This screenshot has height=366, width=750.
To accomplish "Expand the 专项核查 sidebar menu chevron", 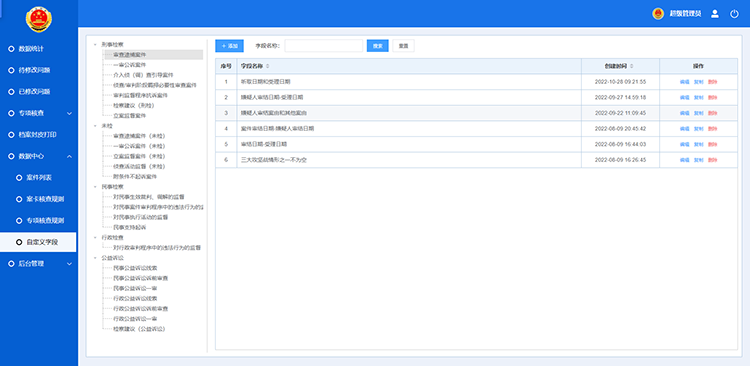I will 69,113.
